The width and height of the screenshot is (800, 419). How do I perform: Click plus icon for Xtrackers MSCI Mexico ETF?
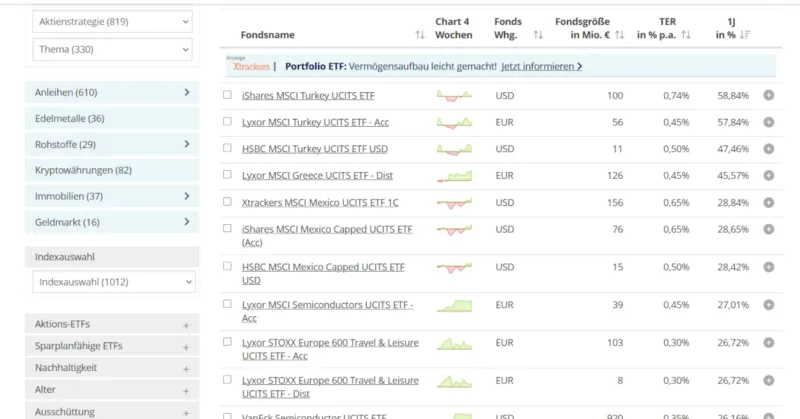coord(768,202)
